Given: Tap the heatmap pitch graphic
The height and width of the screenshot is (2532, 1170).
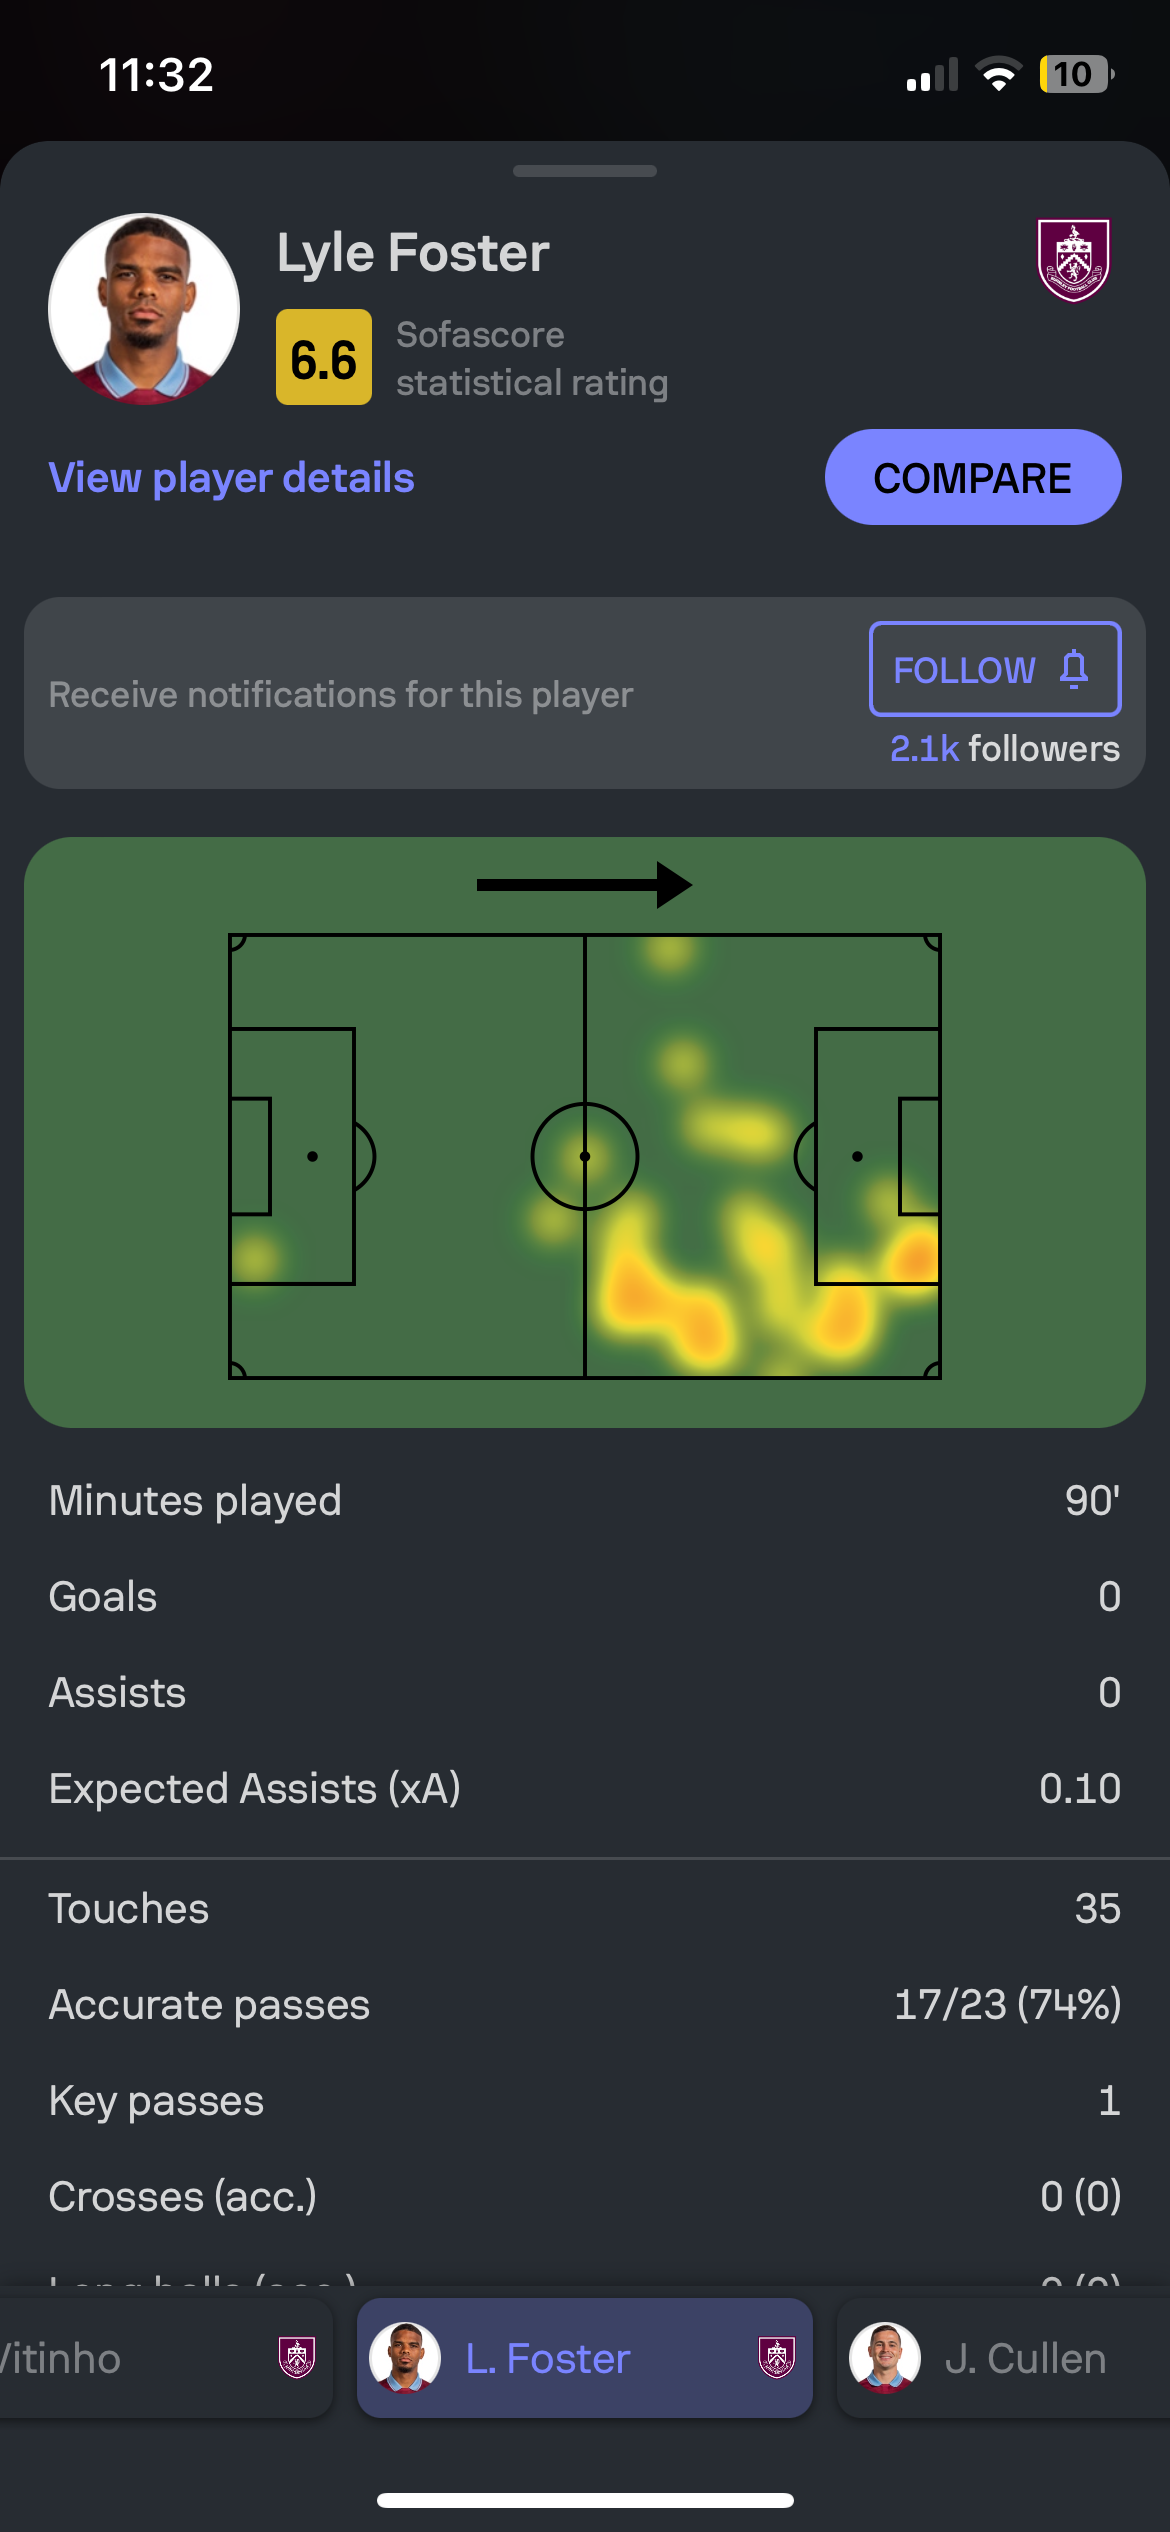Looking at the screenshot, I should pos(585,1157).
